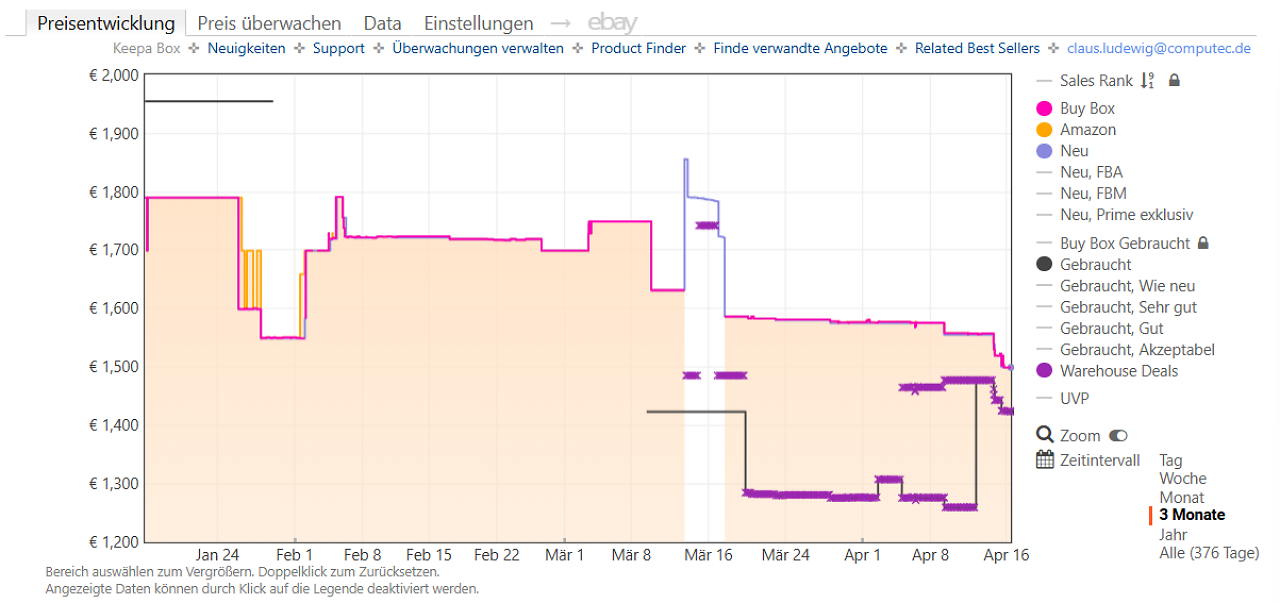Click the Buy Box Gebraucht lock icon
1280x603 pixels.
(x=1203, y=243)
